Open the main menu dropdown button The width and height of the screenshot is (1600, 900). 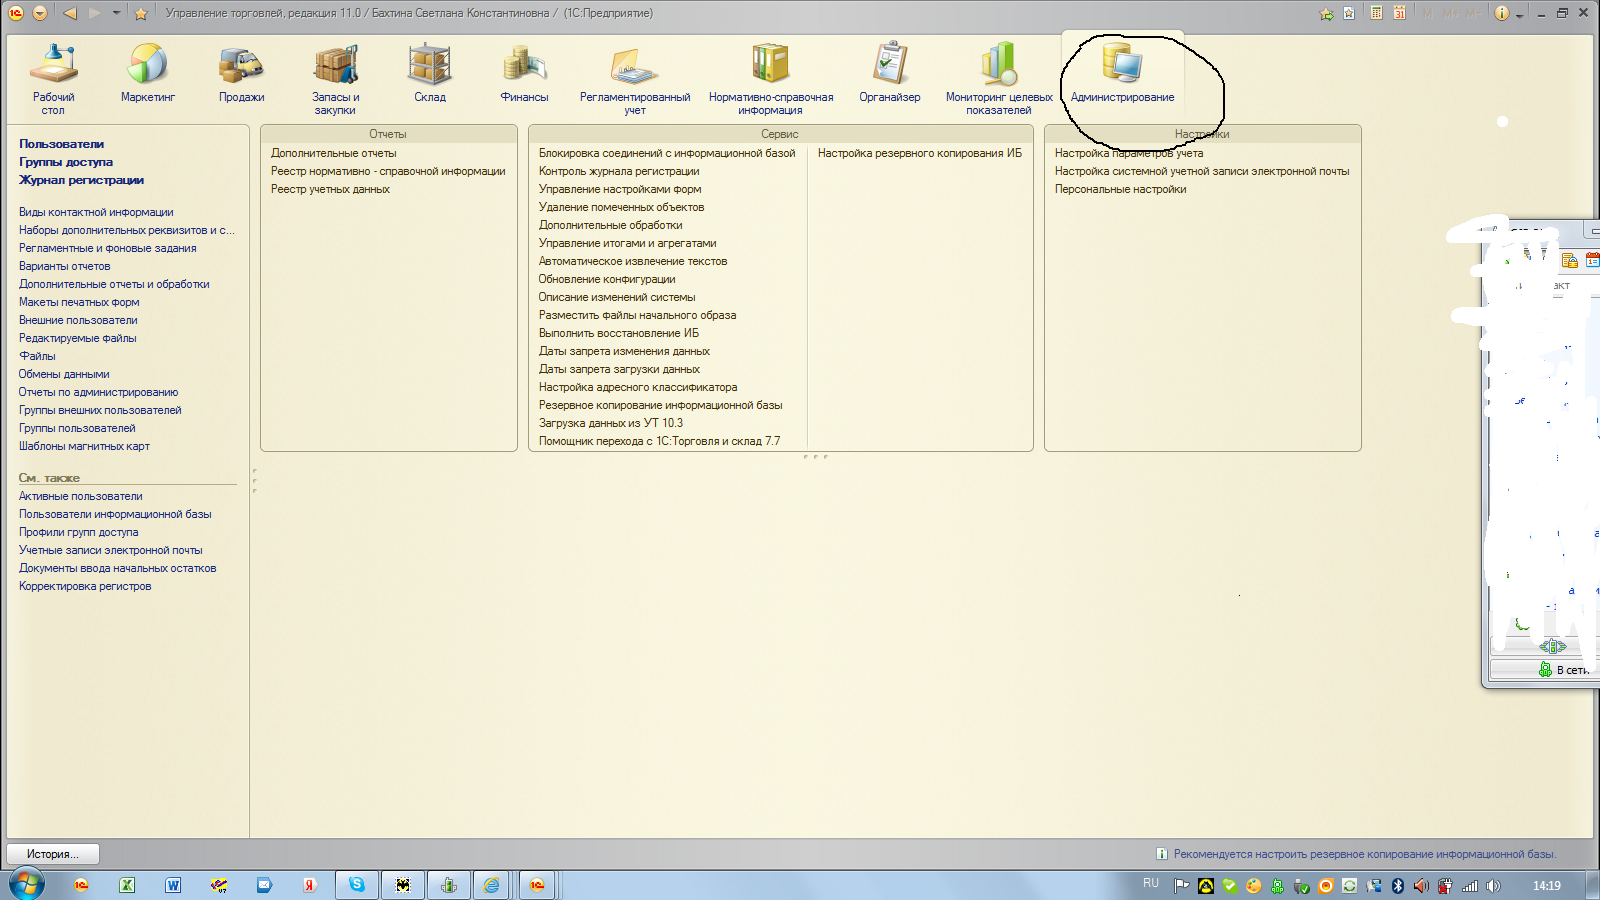point(40,13)
